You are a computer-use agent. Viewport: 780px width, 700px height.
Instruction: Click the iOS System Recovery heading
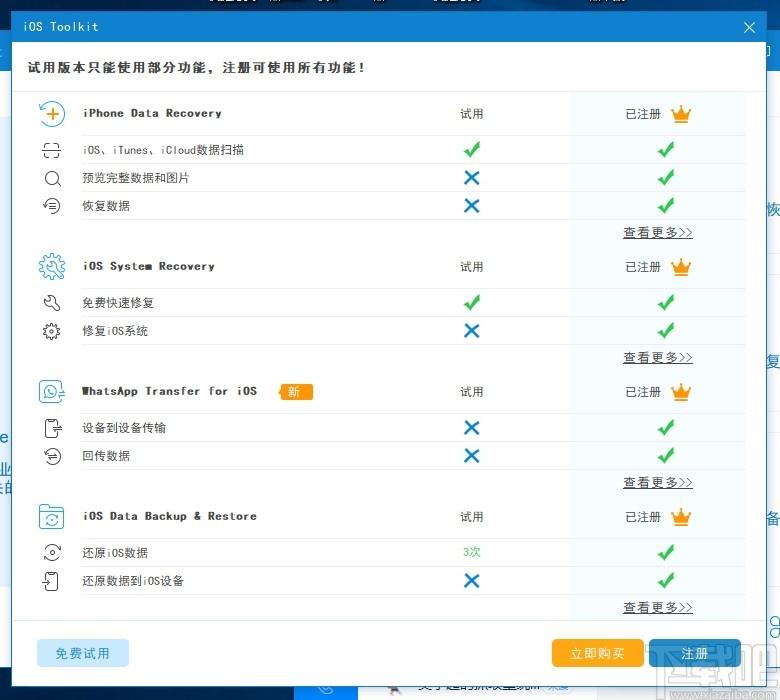point(149,266)
